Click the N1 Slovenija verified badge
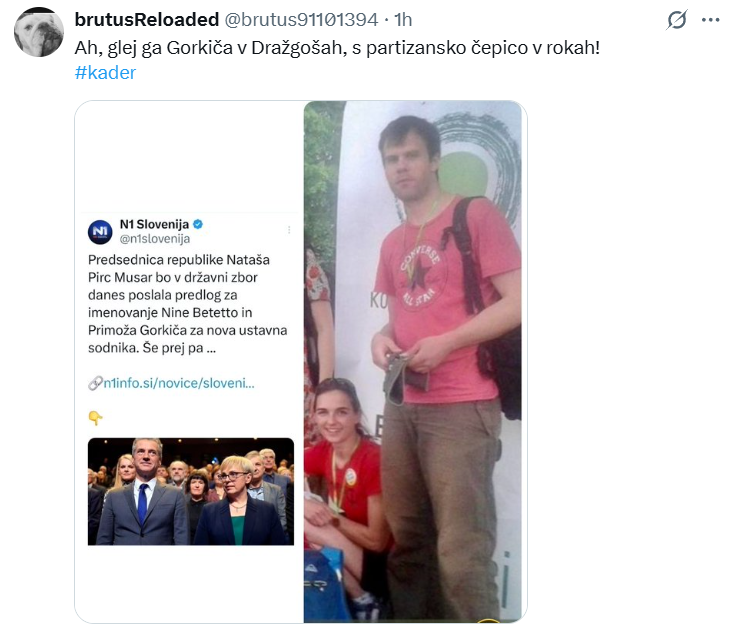The image size is (742, 628). (198, 224)
